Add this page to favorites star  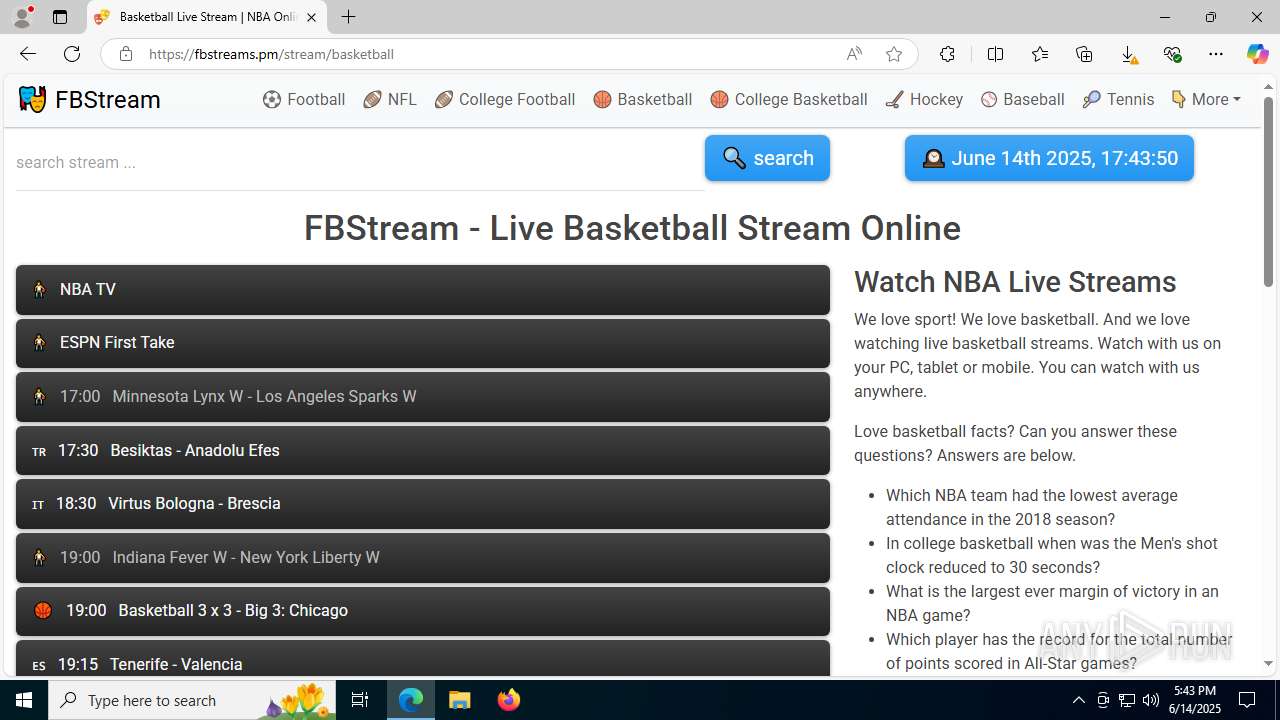pos(894,54)
